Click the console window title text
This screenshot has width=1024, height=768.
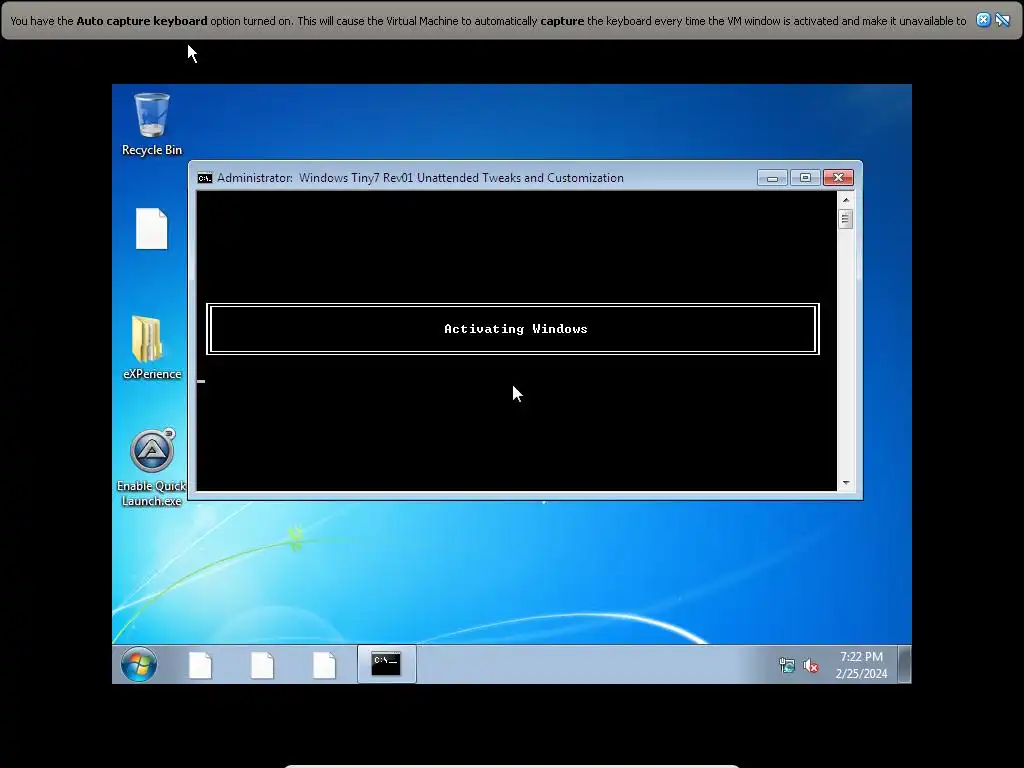(420, 178)
